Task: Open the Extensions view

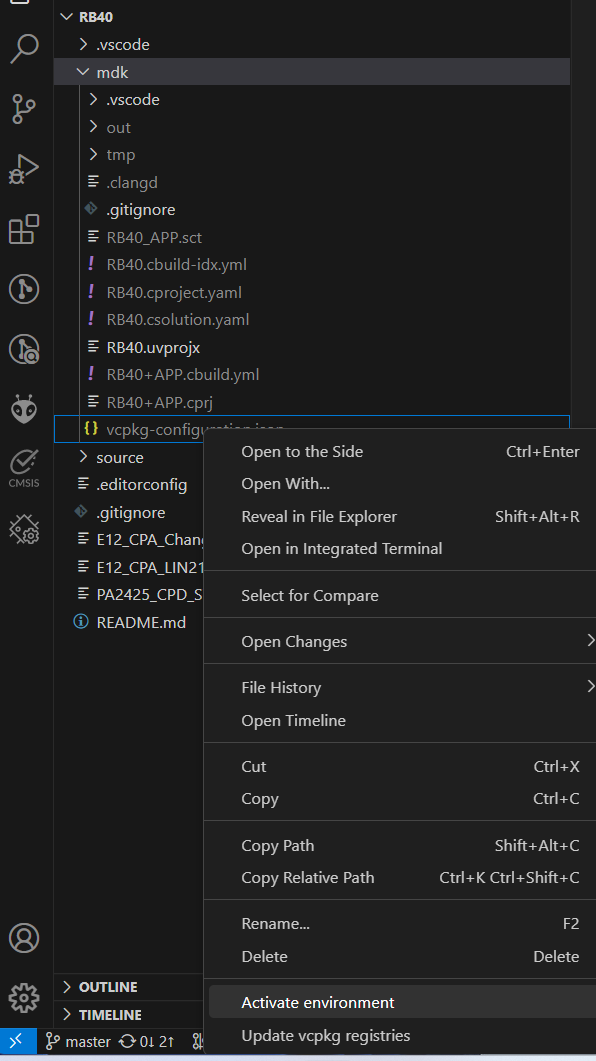Action: pos(24,229)
